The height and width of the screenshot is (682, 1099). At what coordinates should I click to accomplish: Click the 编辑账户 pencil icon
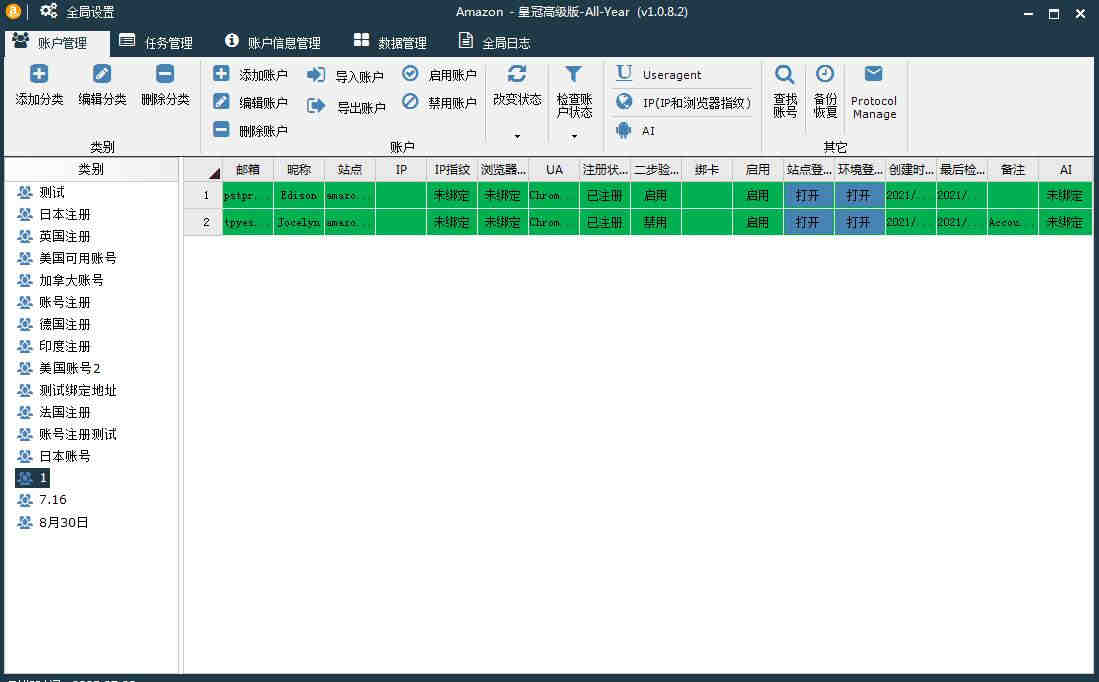click(221, 102)
